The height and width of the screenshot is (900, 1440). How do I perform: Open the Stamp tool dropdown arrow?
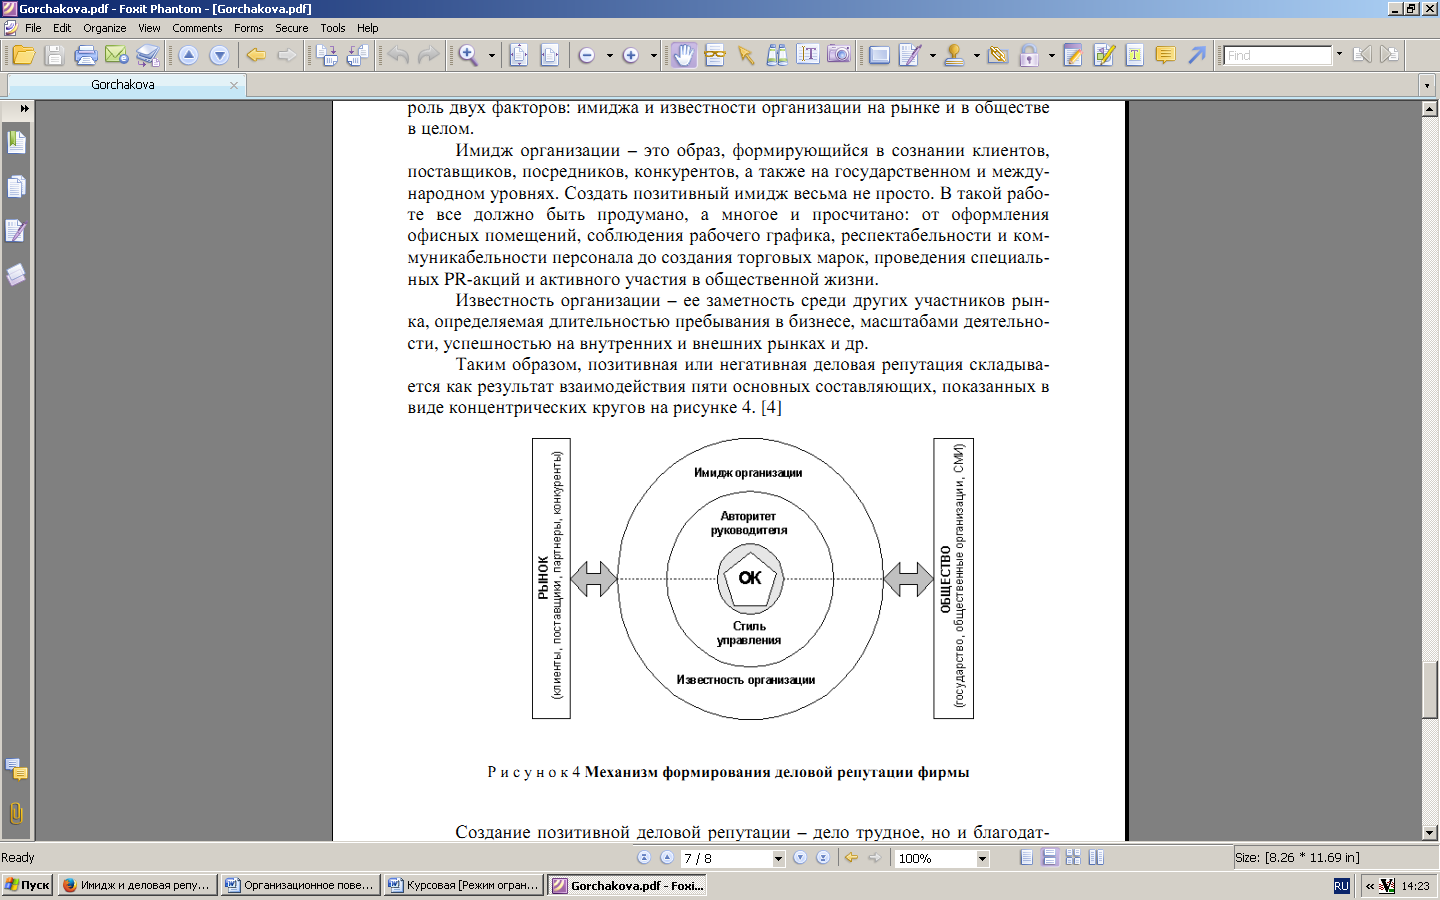976,55
